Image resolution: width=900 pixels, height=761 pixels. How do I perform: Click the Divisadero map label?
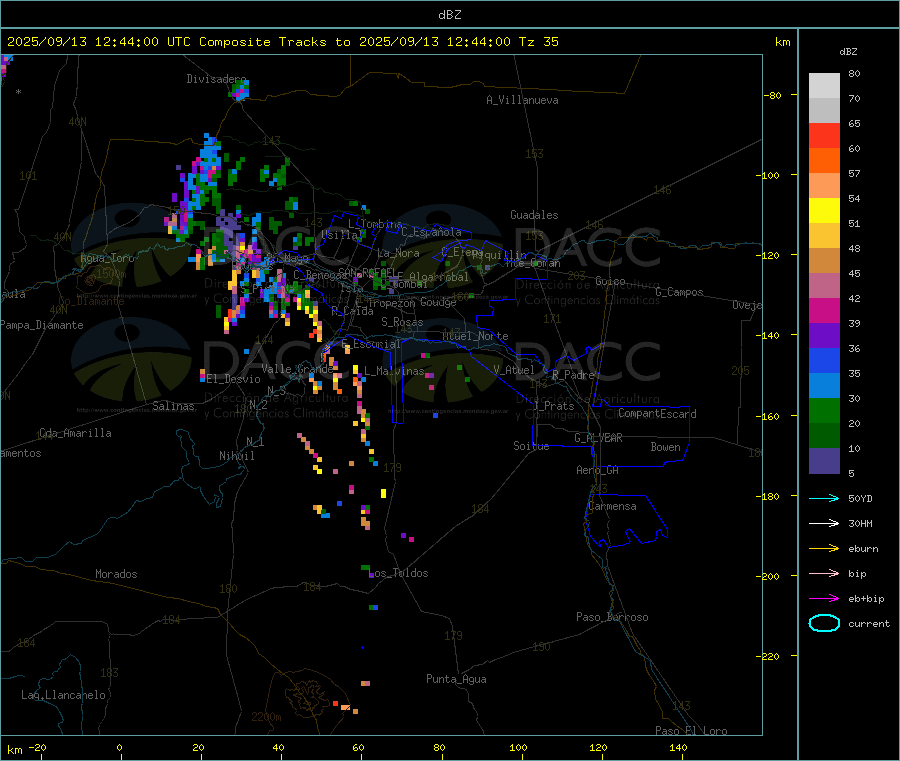216,79
